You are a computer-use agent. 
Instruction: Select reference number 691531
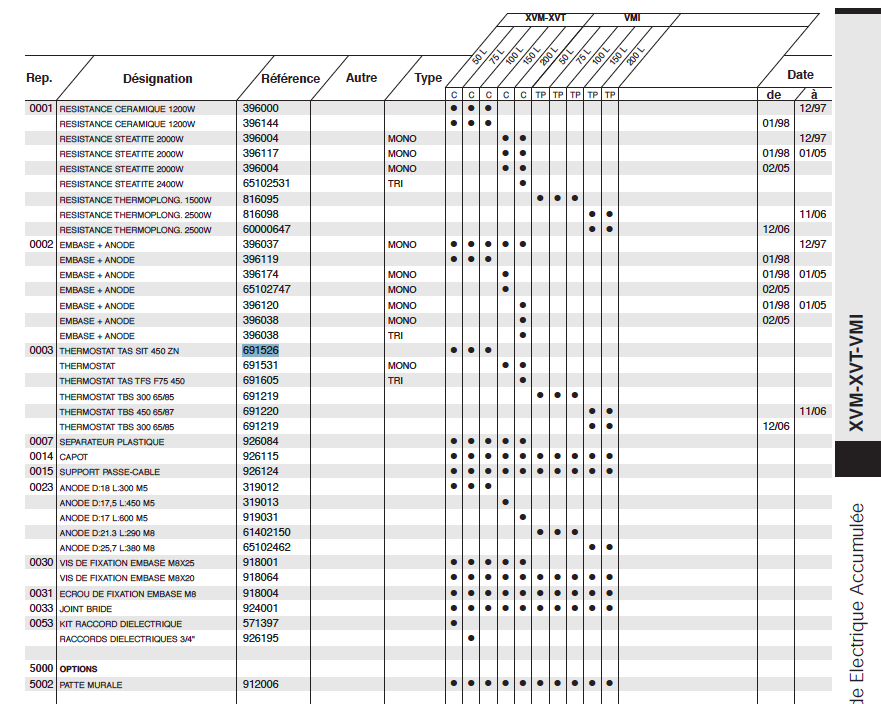261,365
